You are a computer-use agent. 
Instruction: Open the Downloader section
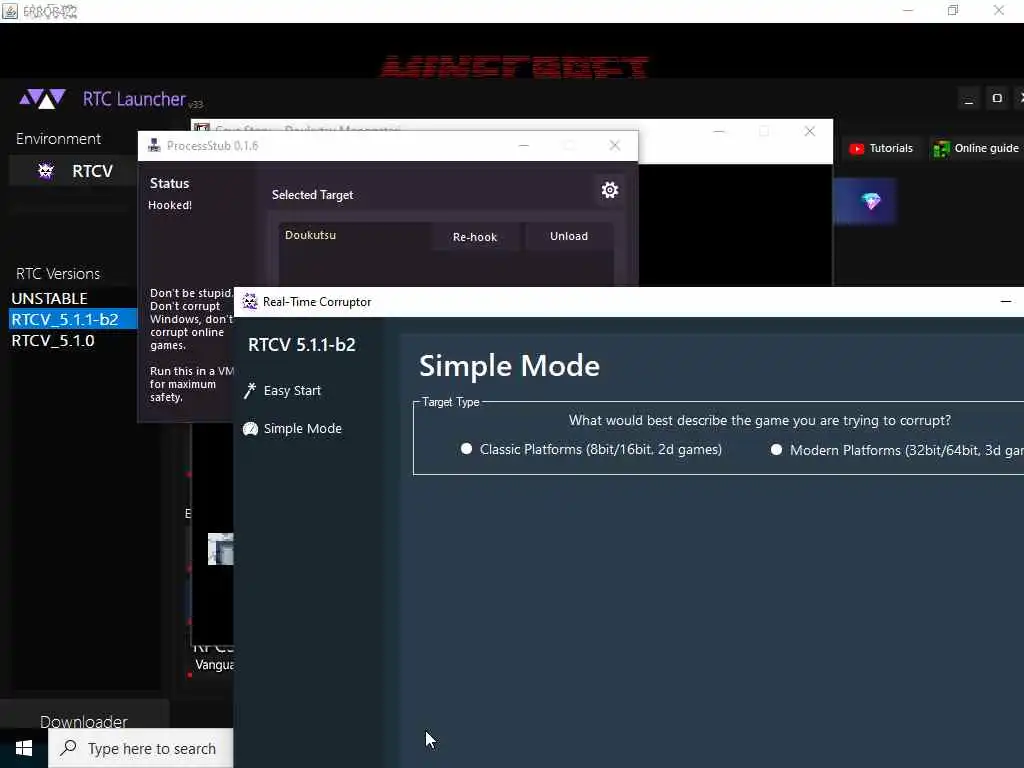click(x=84, y=721)
